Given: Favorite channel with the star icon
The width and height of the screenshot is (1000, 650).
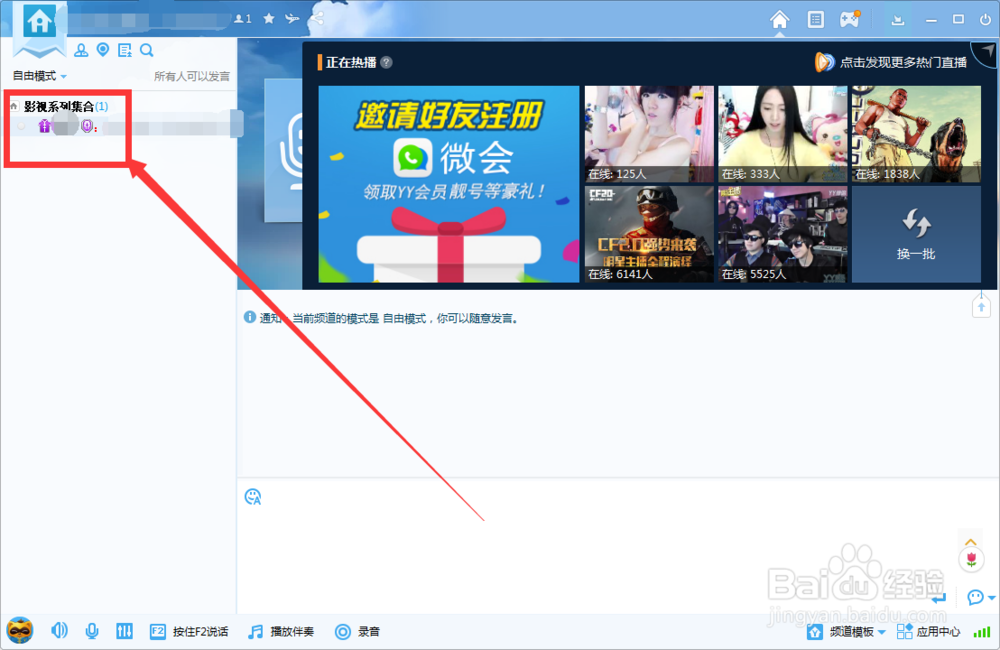Looking at the screenshot, I should point(268,18).
